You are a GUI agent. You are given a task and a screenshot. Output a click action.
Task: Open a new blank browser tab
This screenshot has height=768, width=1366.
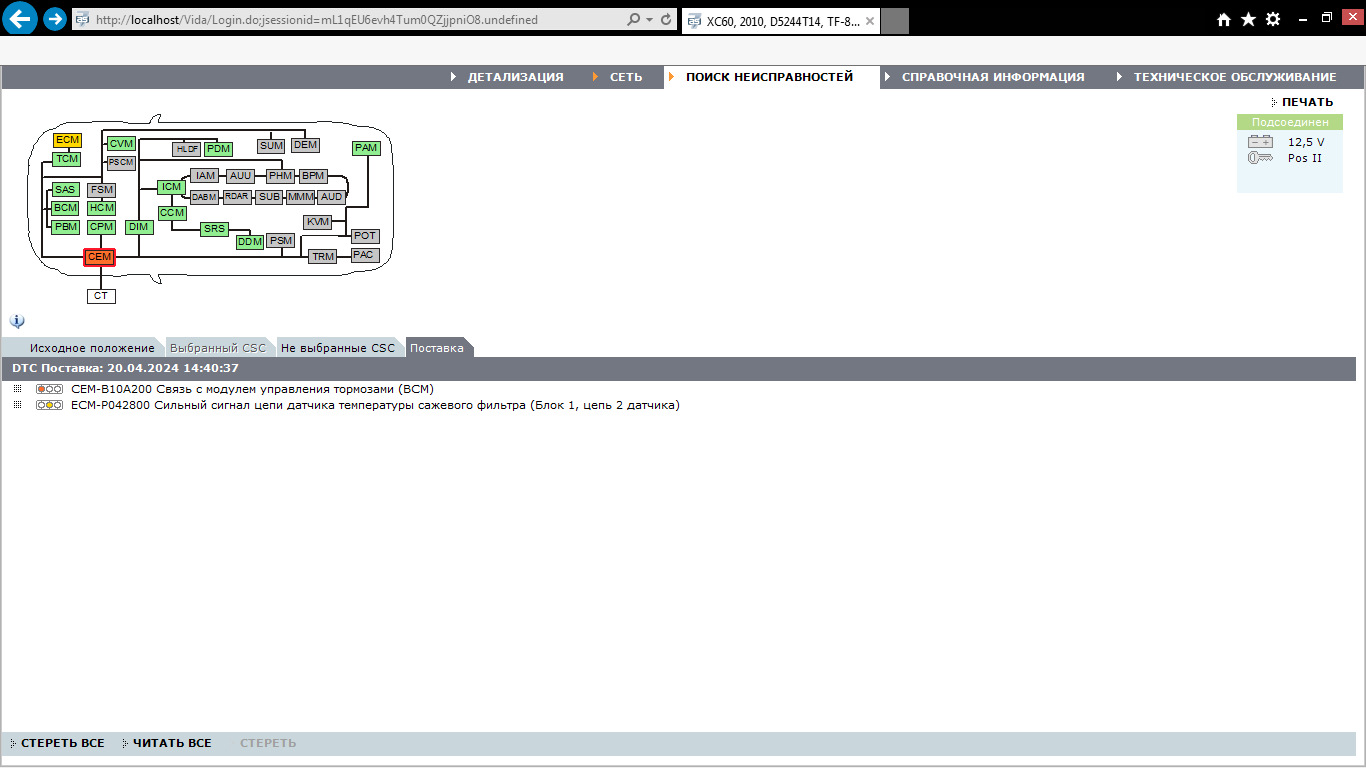point(895,21)
